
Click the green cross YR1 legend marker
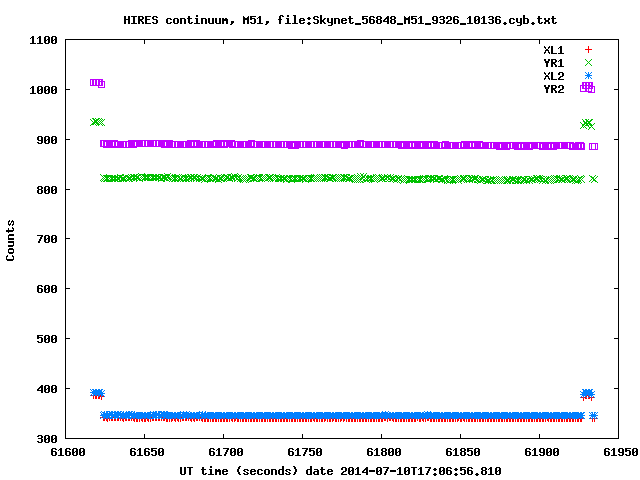[x=588, y=62]
